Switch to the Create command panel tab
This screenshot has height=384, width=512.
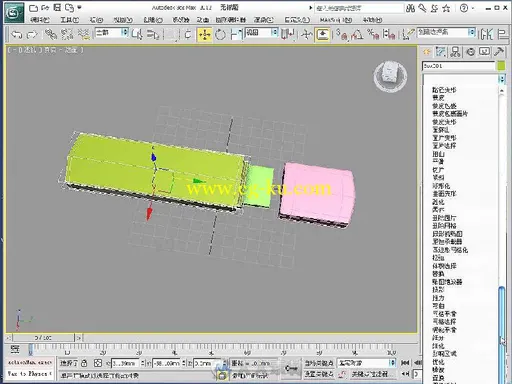(x=426, y=52)
